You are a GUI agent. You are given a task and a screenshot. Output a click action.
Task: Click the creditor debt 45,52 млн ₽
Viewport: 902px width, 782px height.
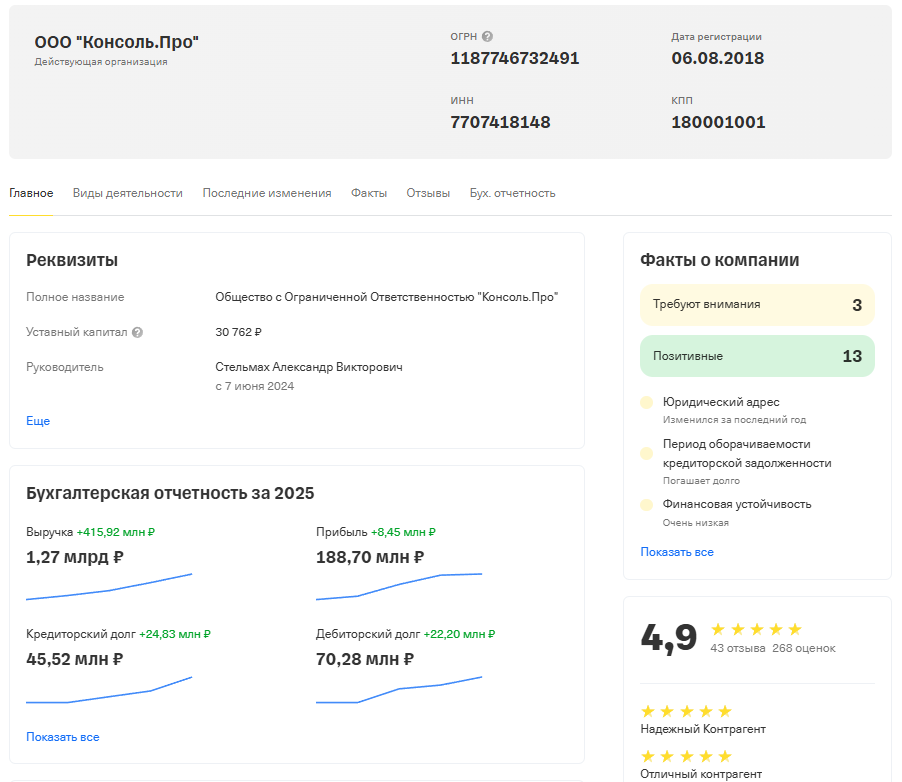pos(75,659)
